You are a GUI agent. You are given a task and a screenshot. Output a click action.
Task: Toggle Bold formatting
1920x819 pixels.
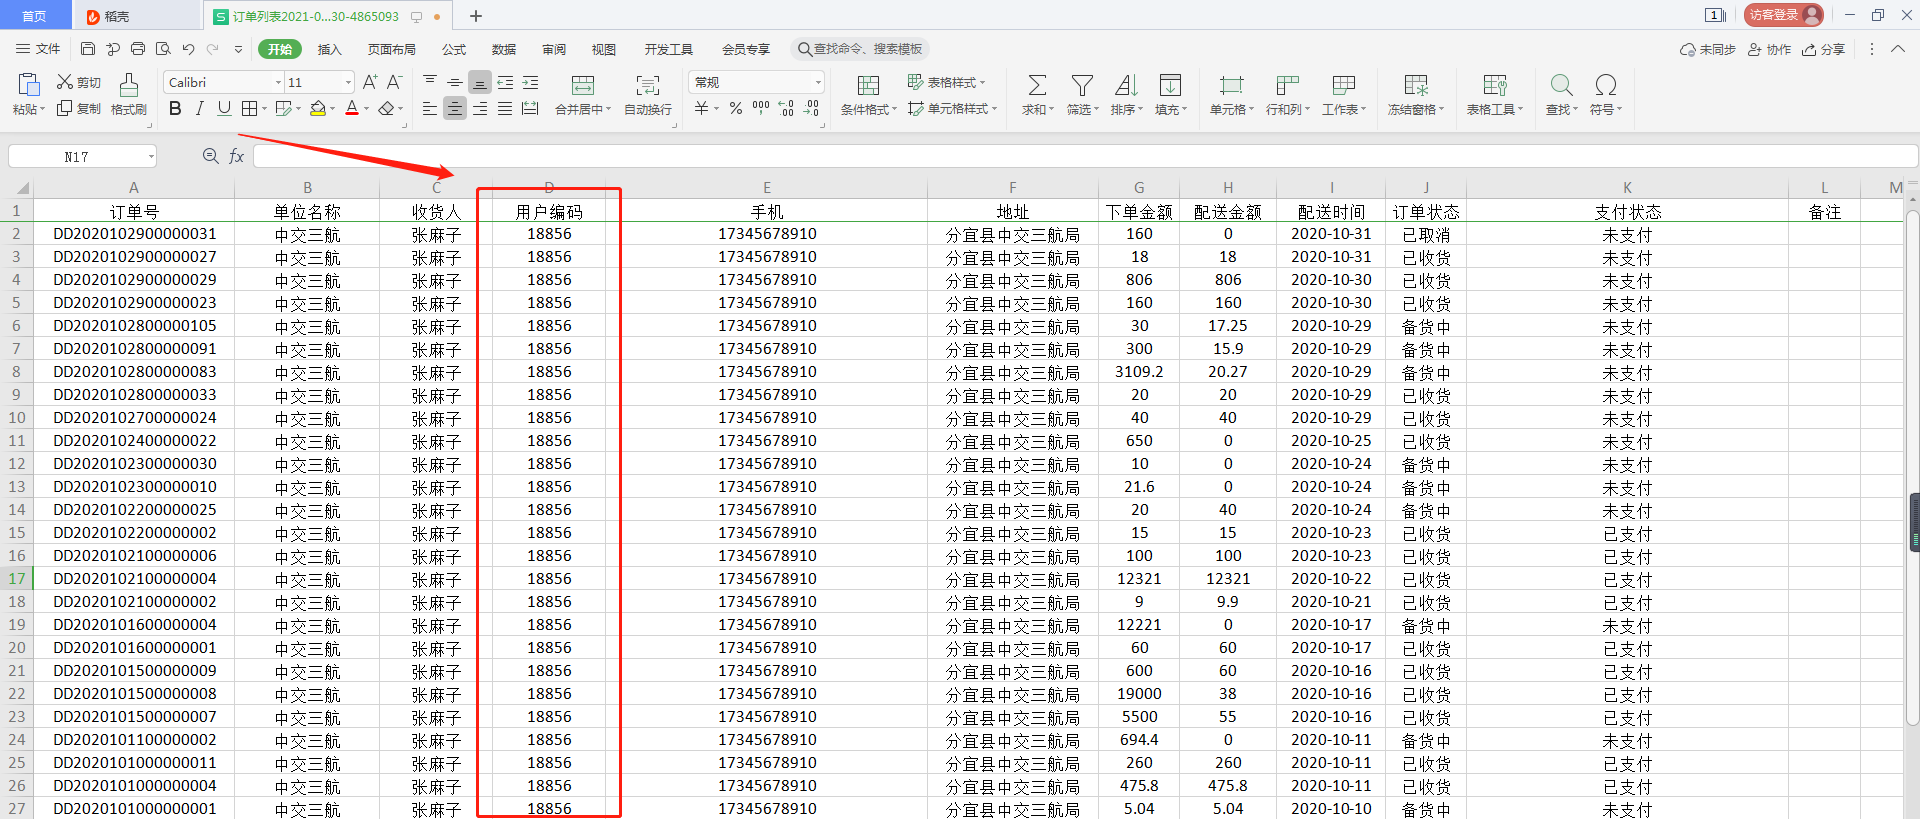[175, 109]
